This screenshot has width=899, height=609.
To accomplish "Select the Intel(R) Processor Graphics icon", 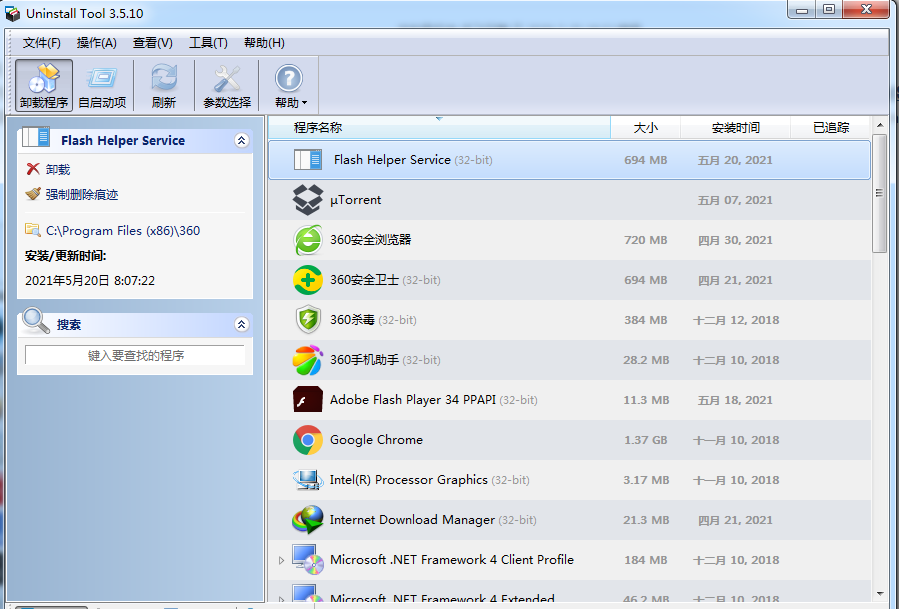I will 308,479.
